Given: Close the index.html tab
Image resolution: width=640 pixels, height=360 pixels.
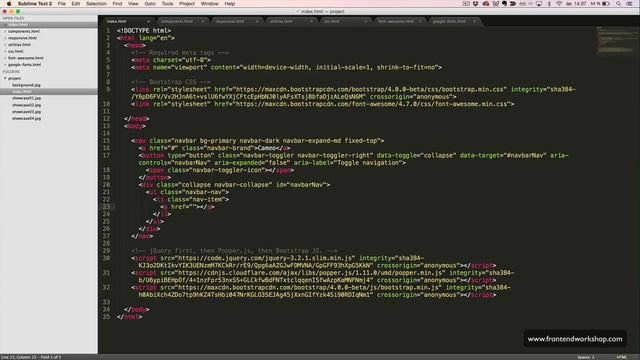Looking at the screenshot, I should [148, 21].
